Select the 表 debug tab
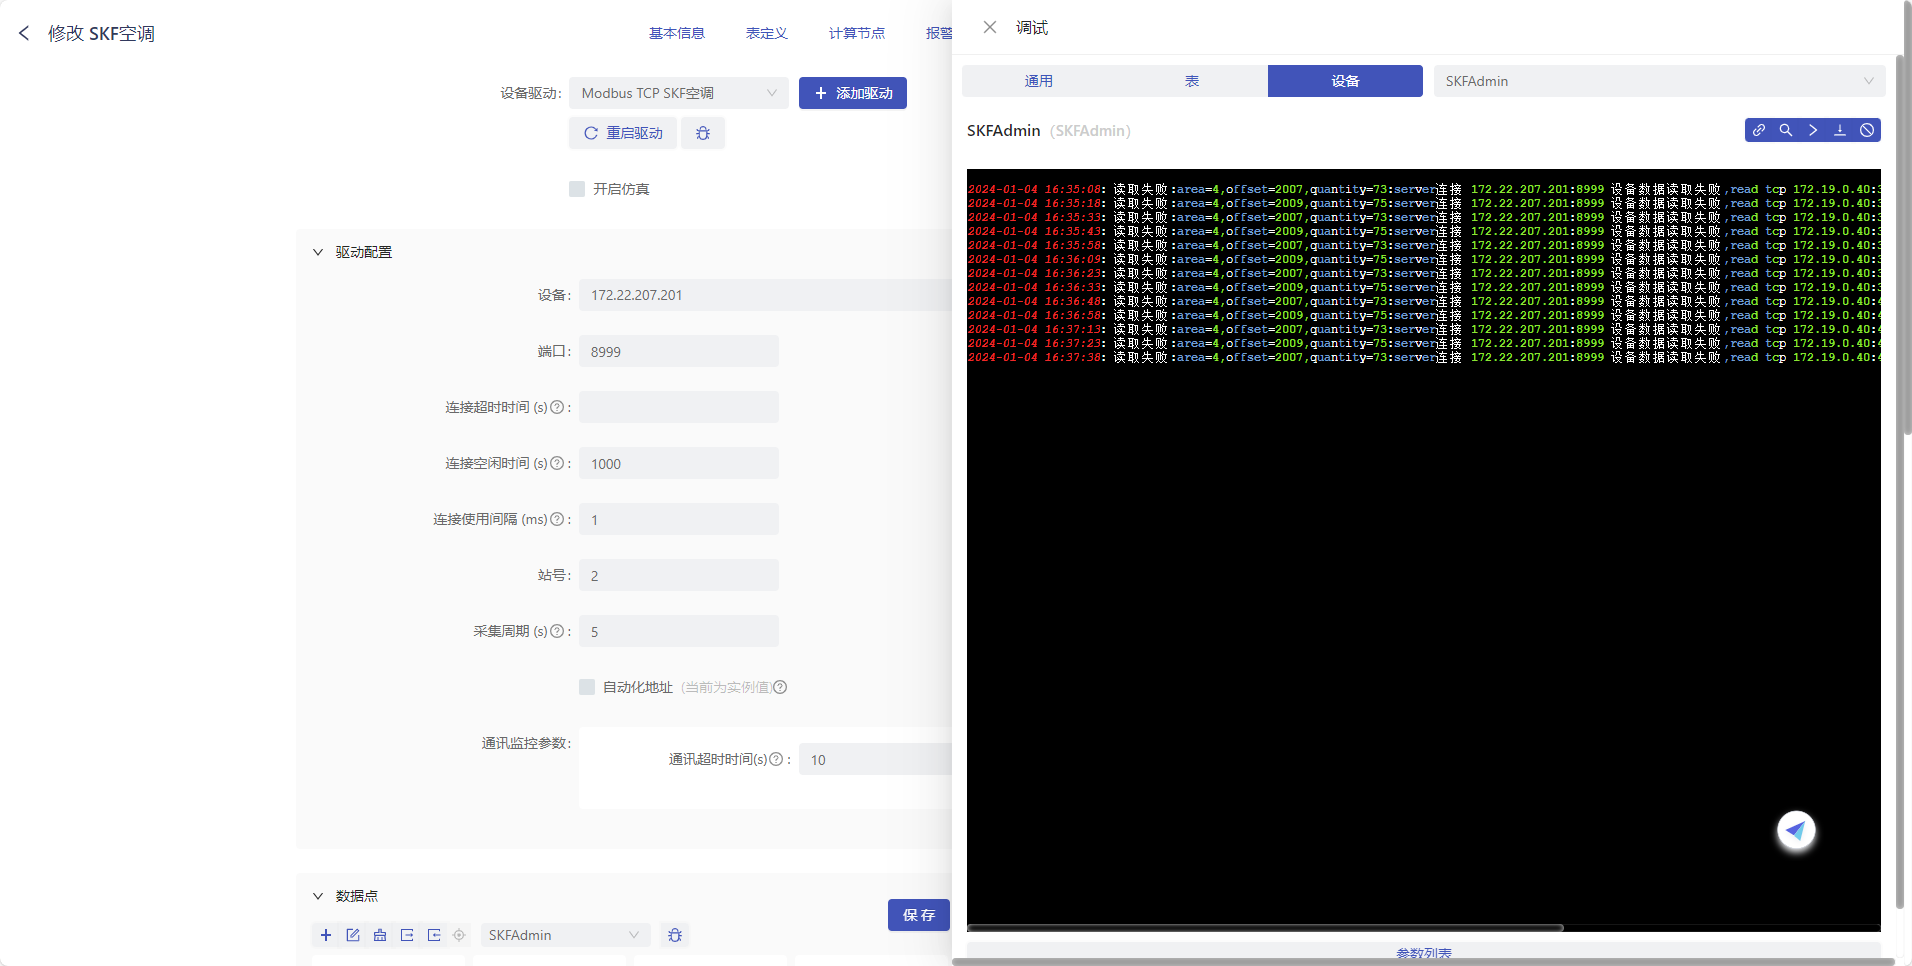This screenshot has width=1912, height=966. click(x=1192, y=81)
